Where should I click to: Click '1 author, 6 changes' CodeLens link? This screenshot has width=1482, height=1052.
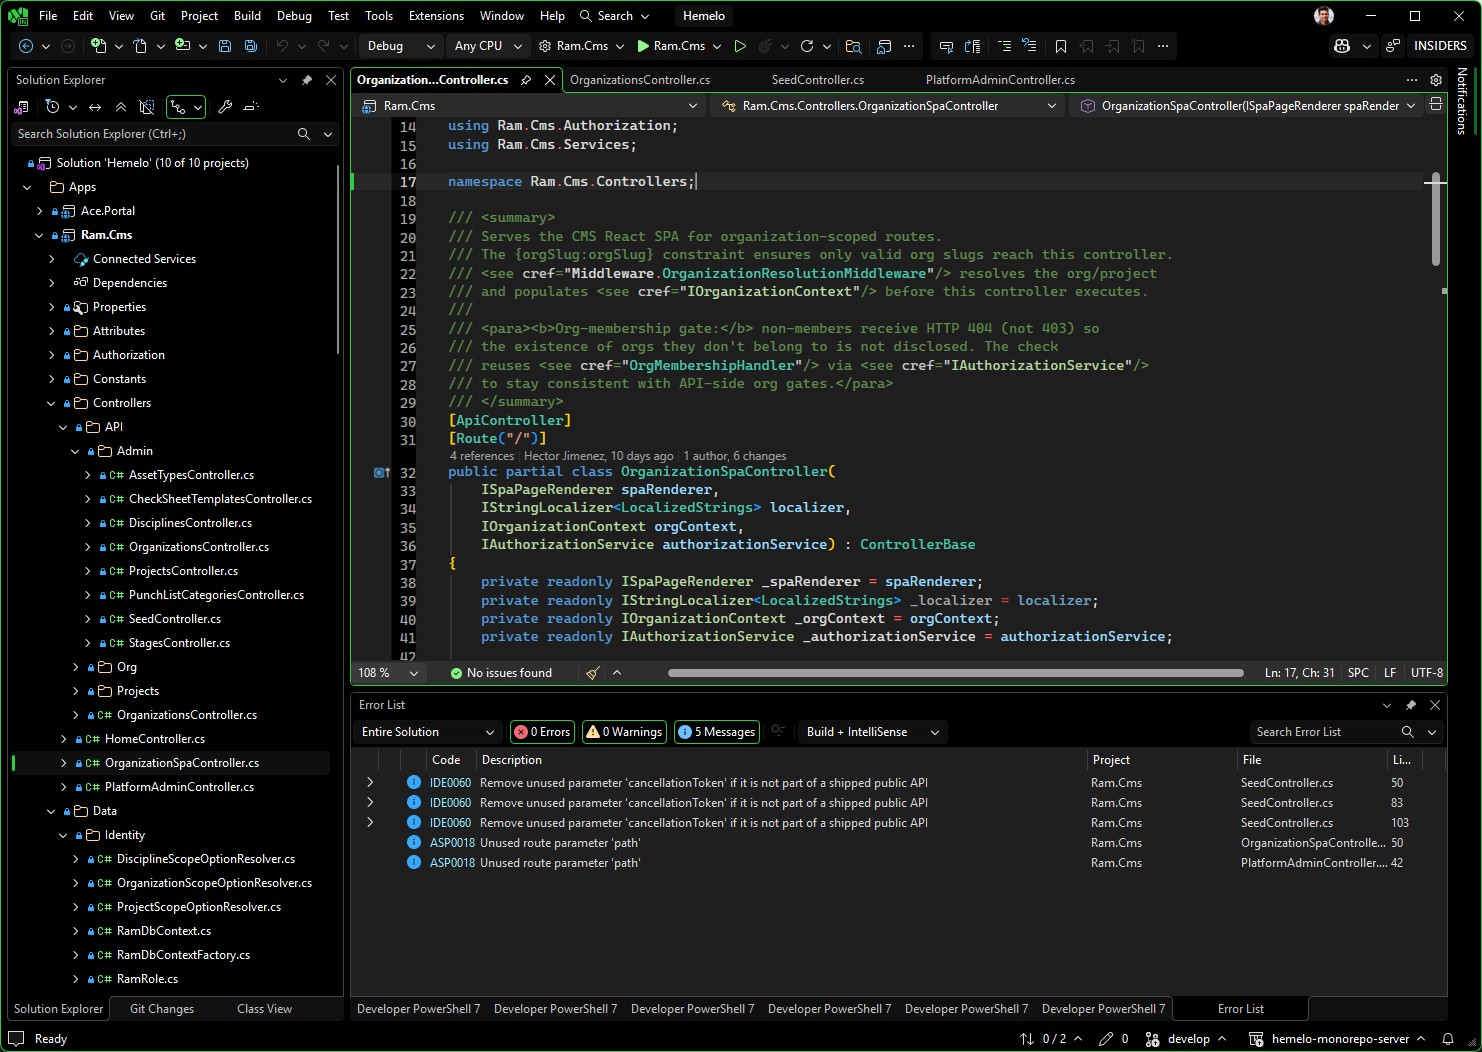(735, 456)
